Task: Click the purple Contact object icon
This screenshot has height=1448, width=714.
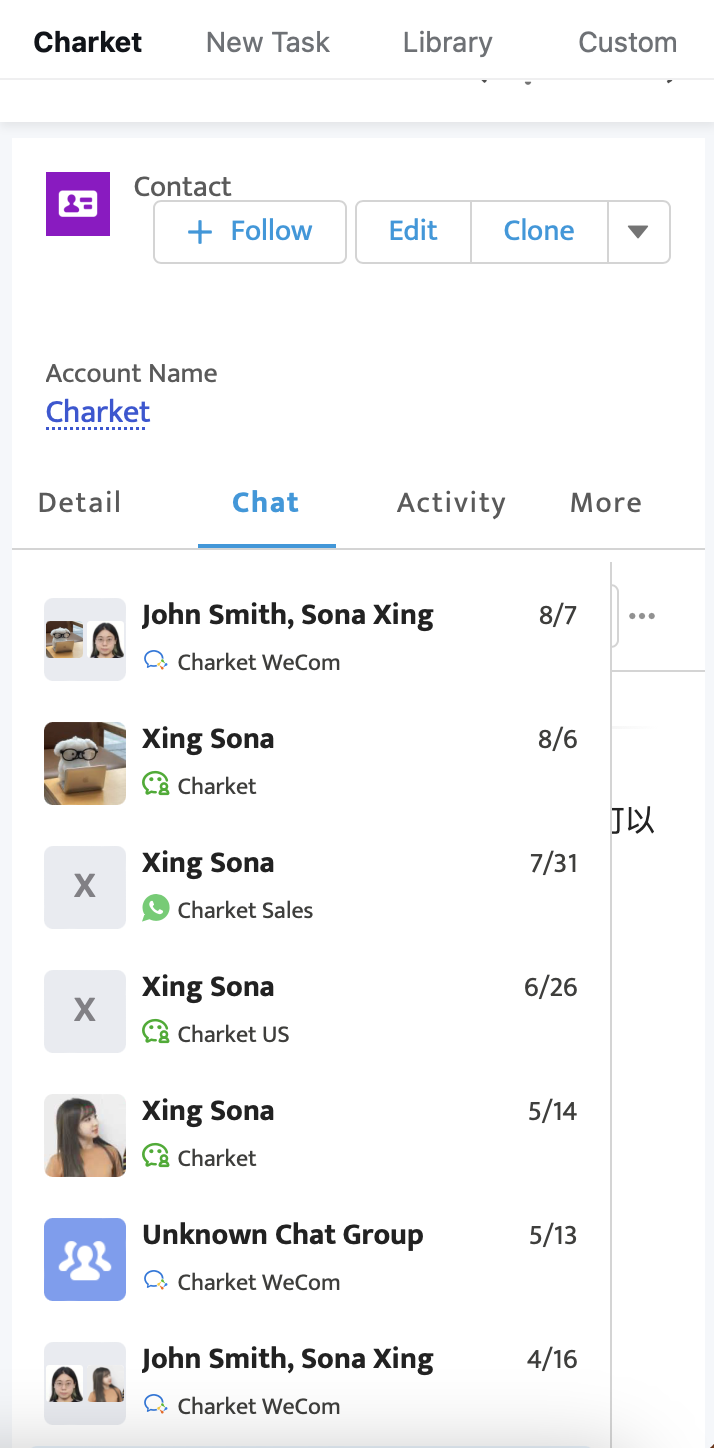Action: pyautogui.click(x=77, y=202)
